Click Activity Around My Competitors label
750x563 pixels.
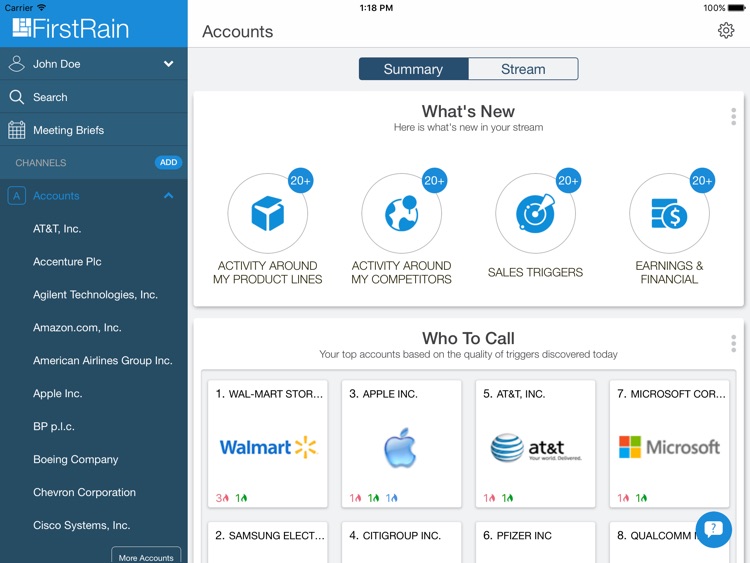pyautogui.click(x=401, y=273)
